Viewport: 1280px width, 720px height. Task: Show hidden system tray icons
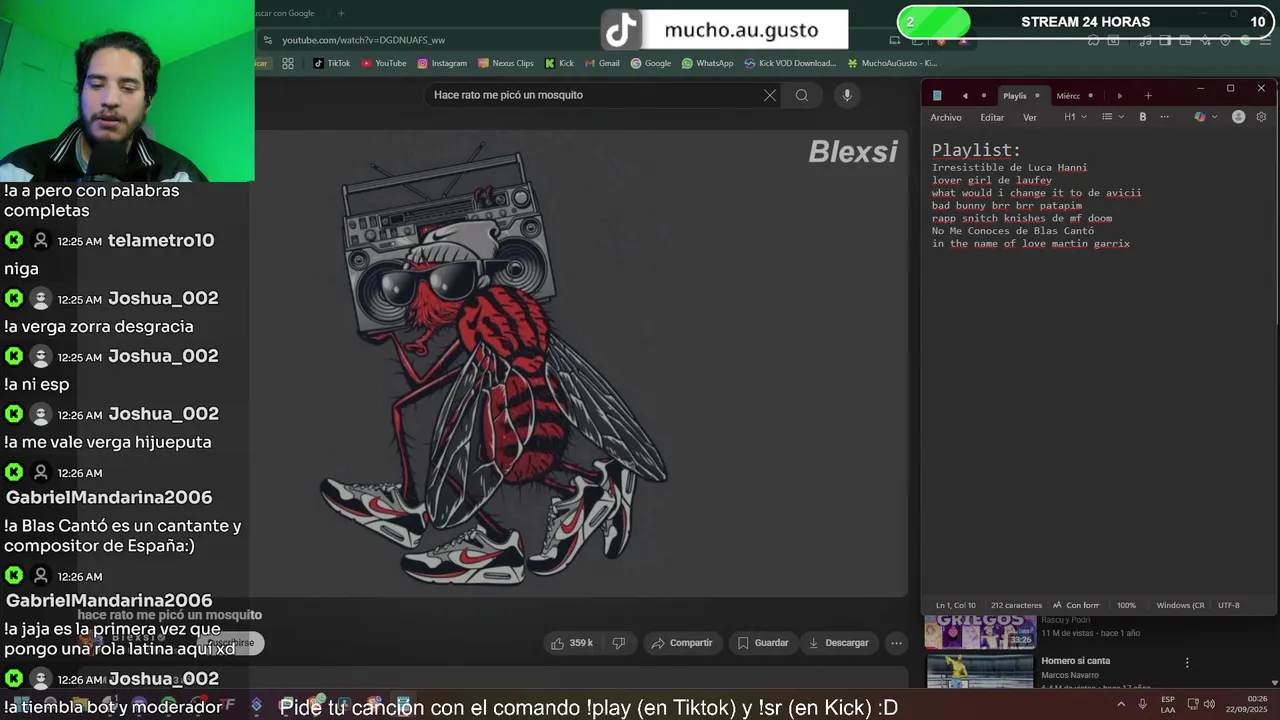[1120, 704]
